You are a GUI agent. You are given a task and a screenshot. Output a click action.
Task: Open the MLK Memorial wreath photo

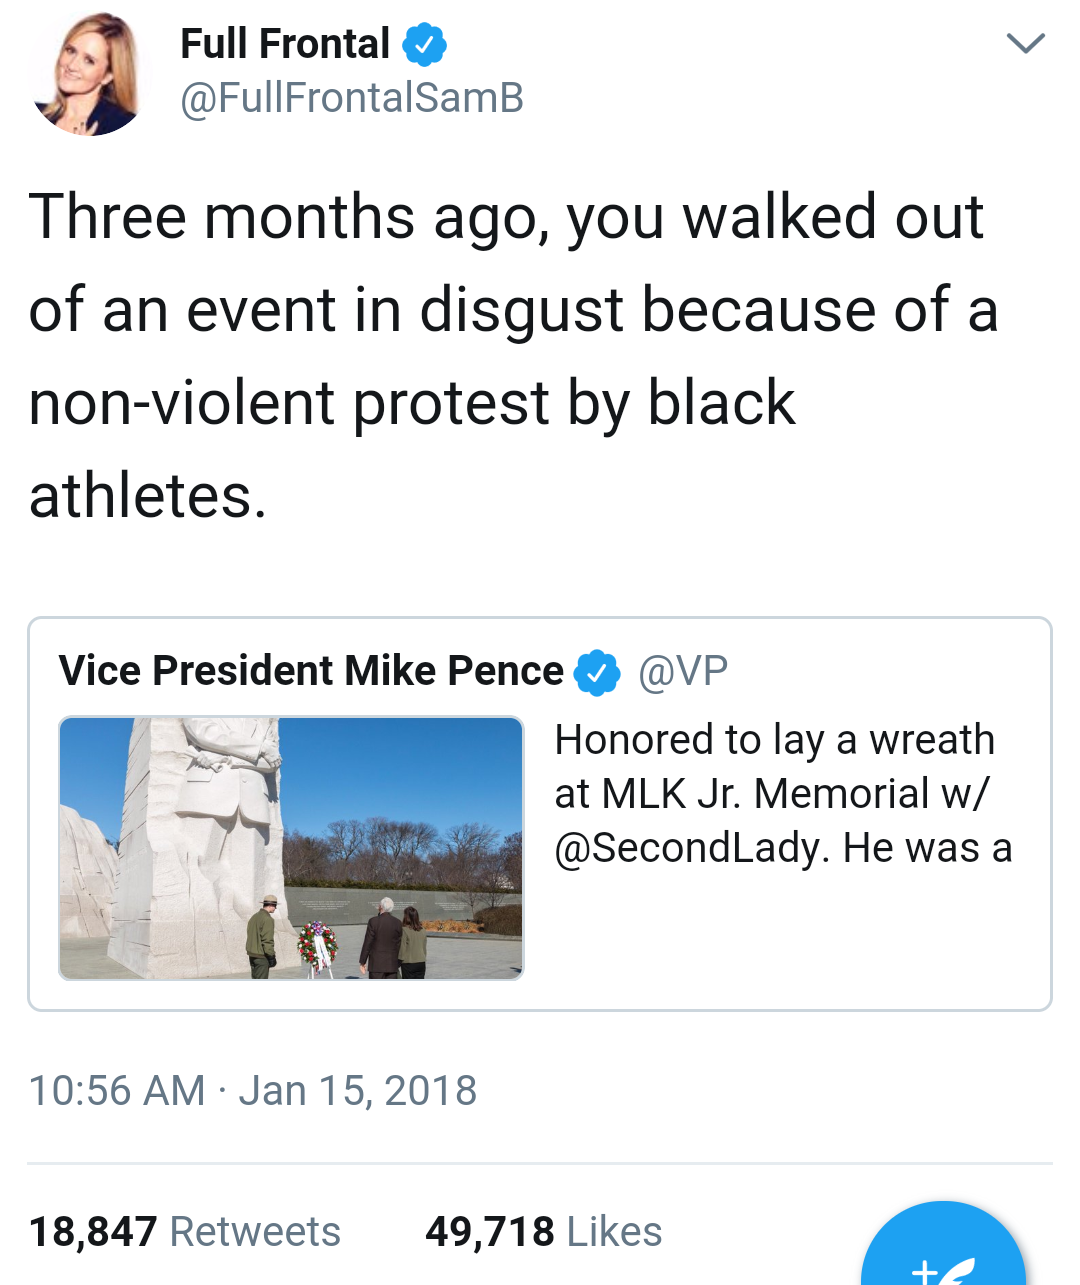[x=291, y=848]
